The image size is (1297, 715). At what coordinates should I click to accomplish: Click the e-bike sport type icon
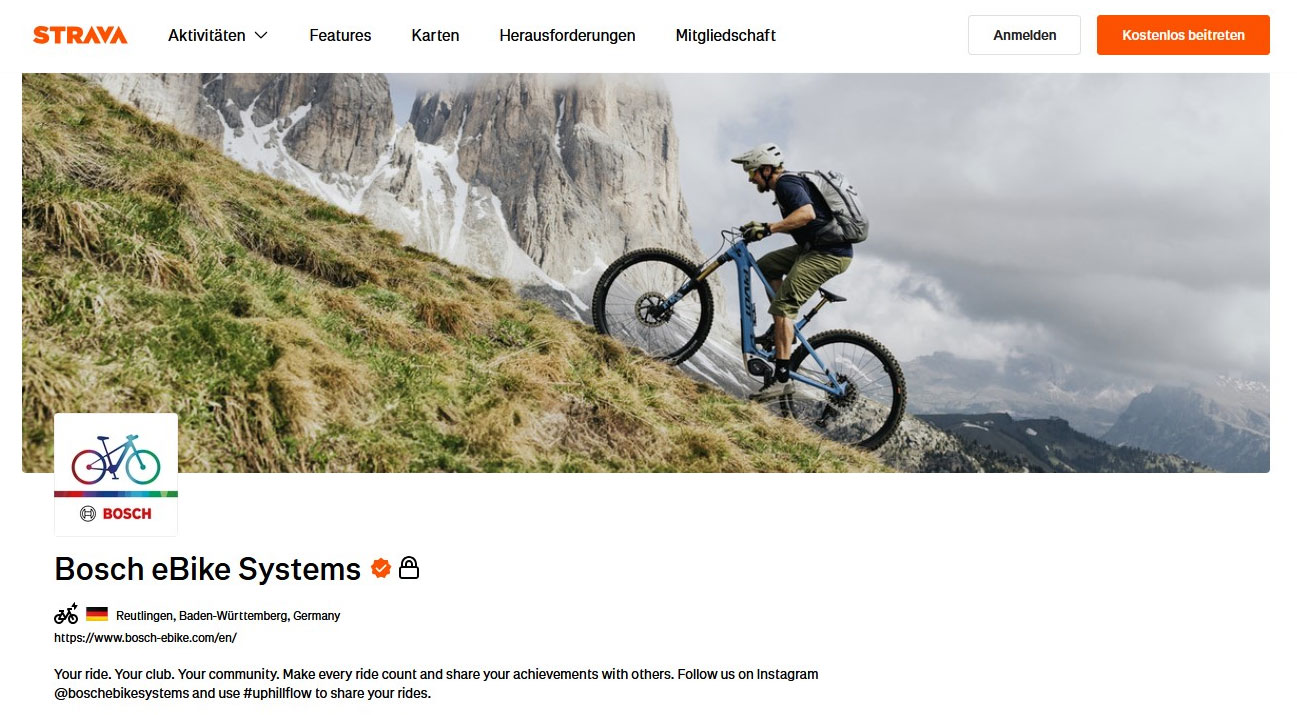pos(66,614)
